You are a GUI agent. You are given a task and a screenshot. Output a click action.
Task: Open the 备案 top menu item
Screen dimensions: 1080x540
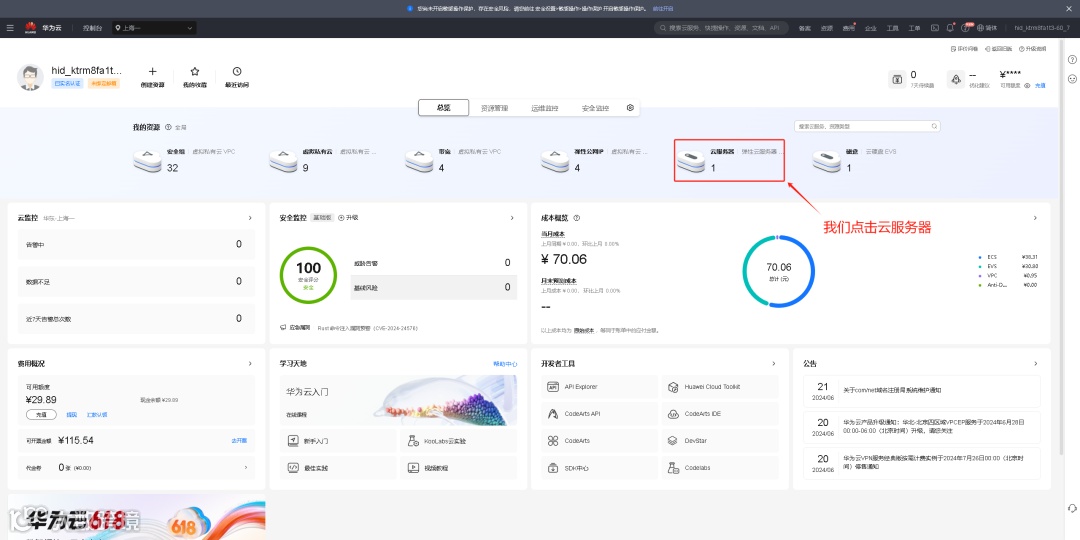[804, 28]
